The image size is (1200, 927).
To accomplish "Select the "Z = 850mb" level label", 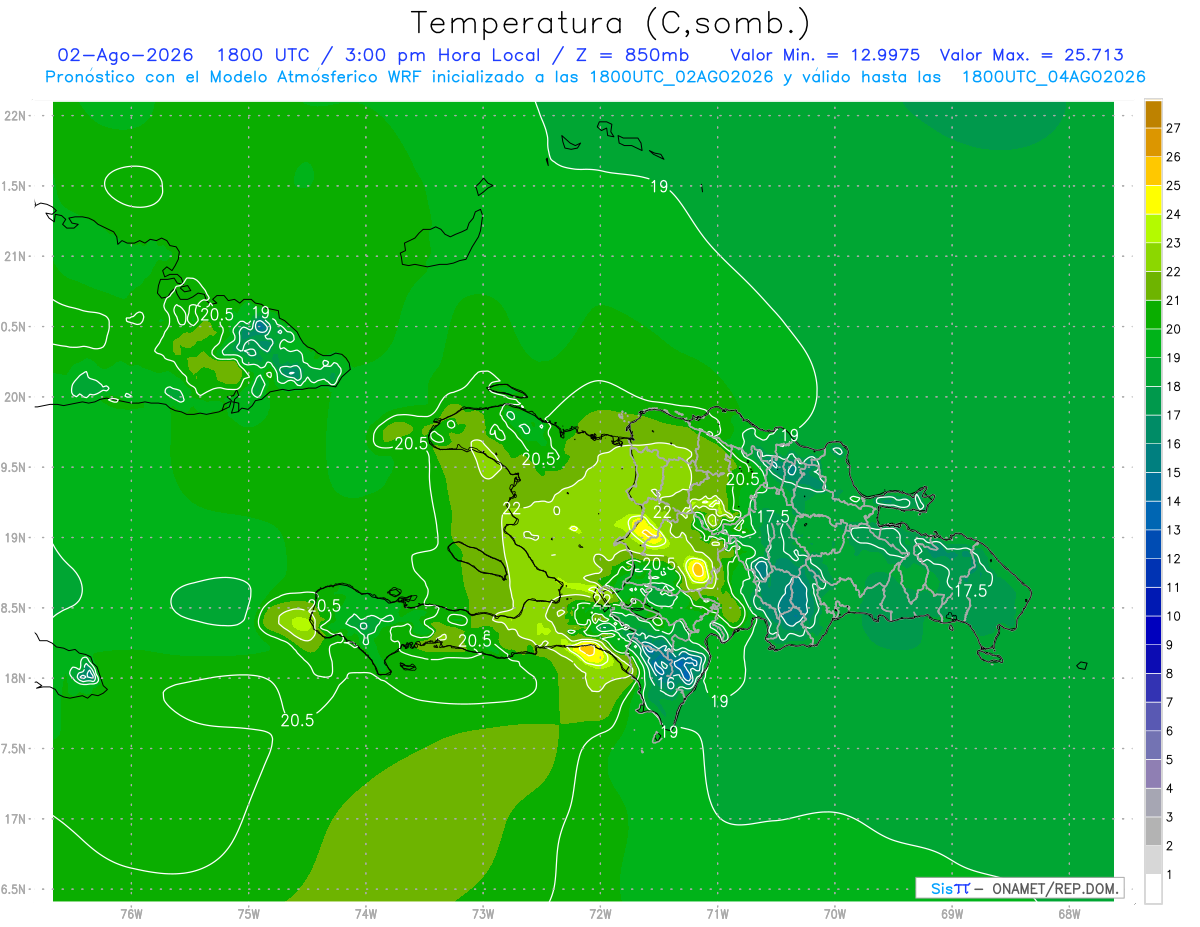I will pos(633,55).
